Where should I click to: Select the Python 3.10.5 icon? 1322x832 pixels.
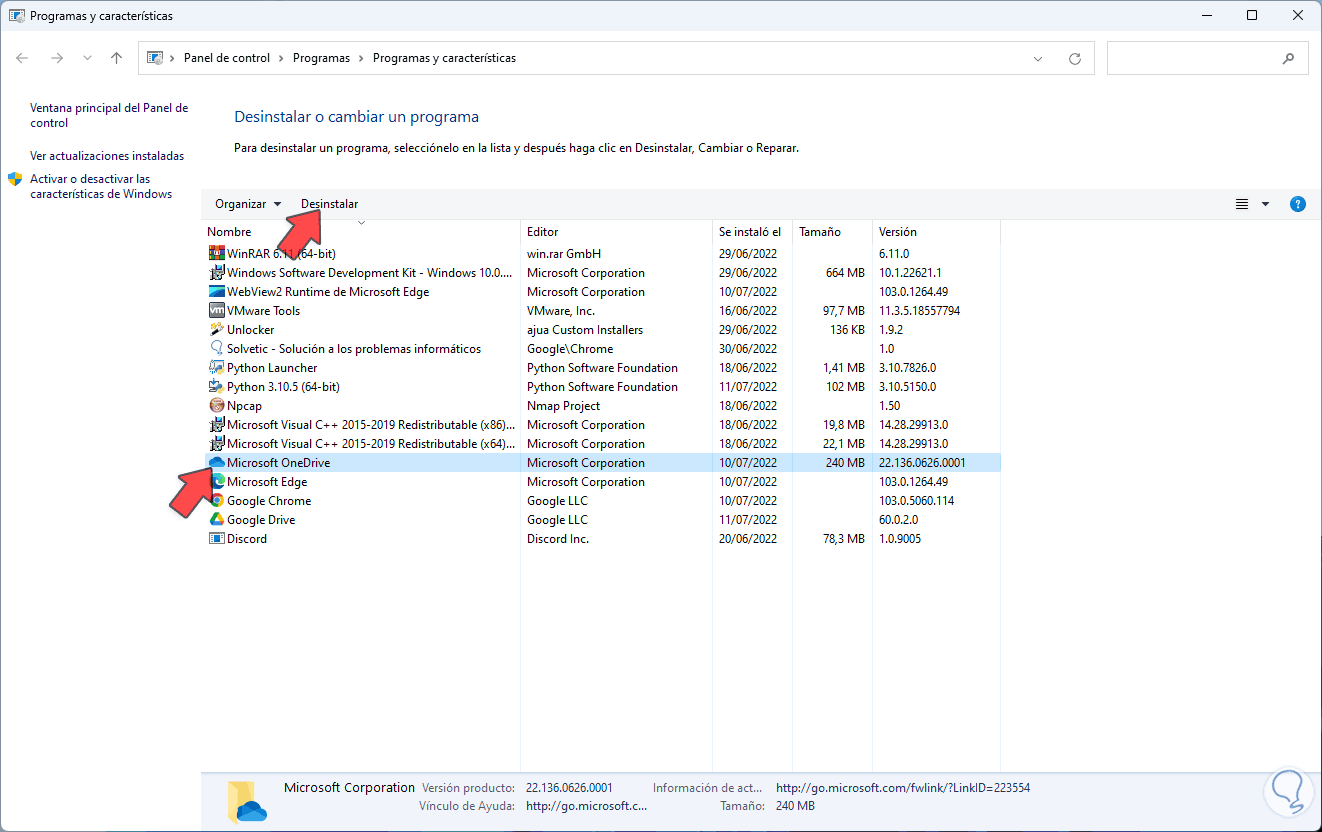[x=217, y=387]
